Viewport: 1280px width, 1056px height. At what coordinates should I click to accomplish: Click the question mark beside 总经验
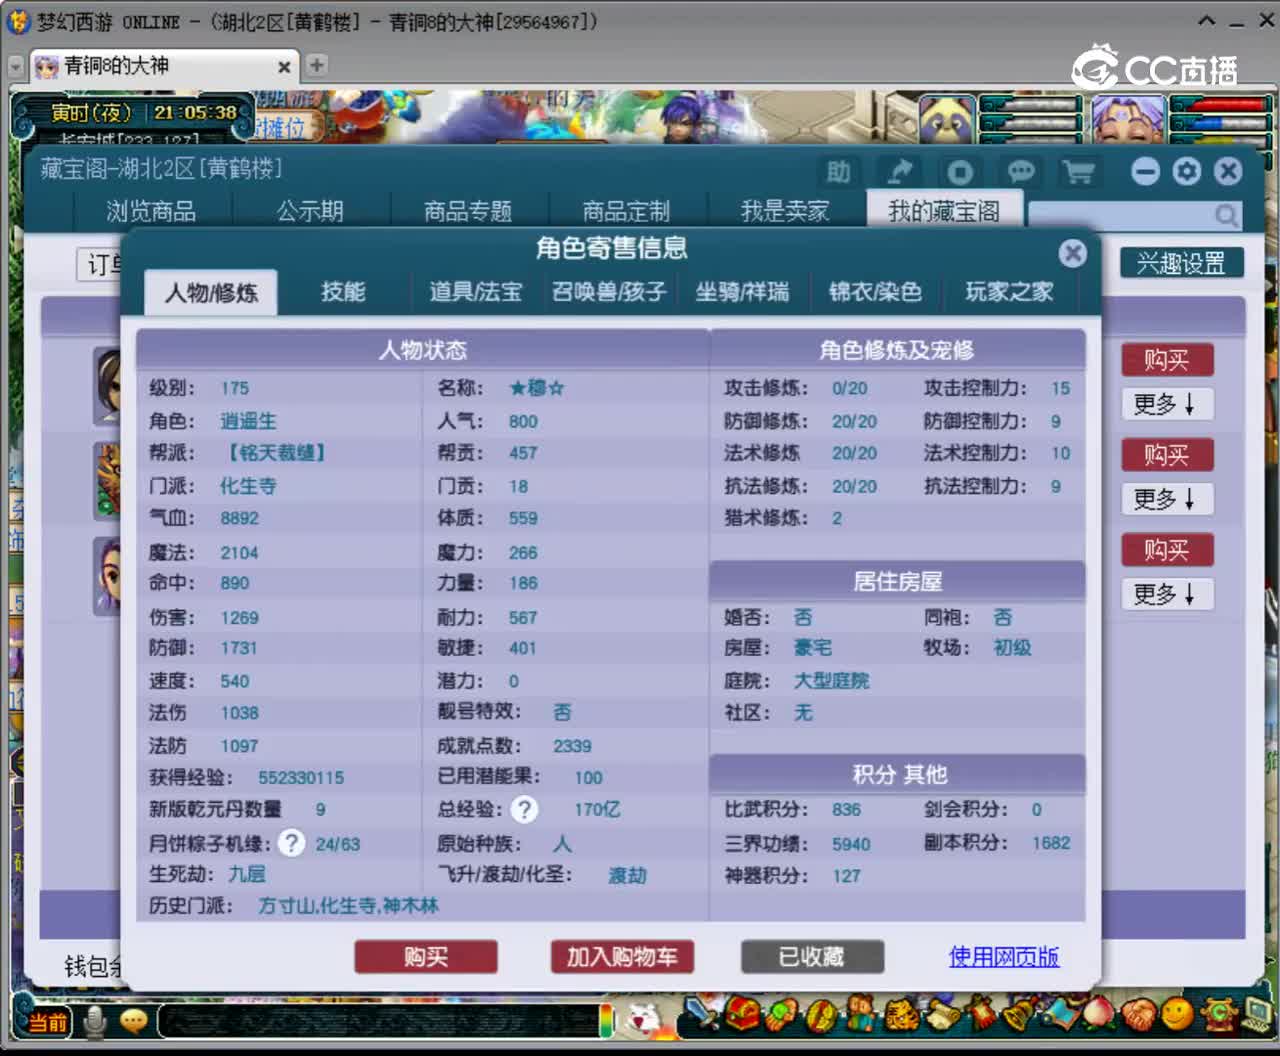coord(524,809)
